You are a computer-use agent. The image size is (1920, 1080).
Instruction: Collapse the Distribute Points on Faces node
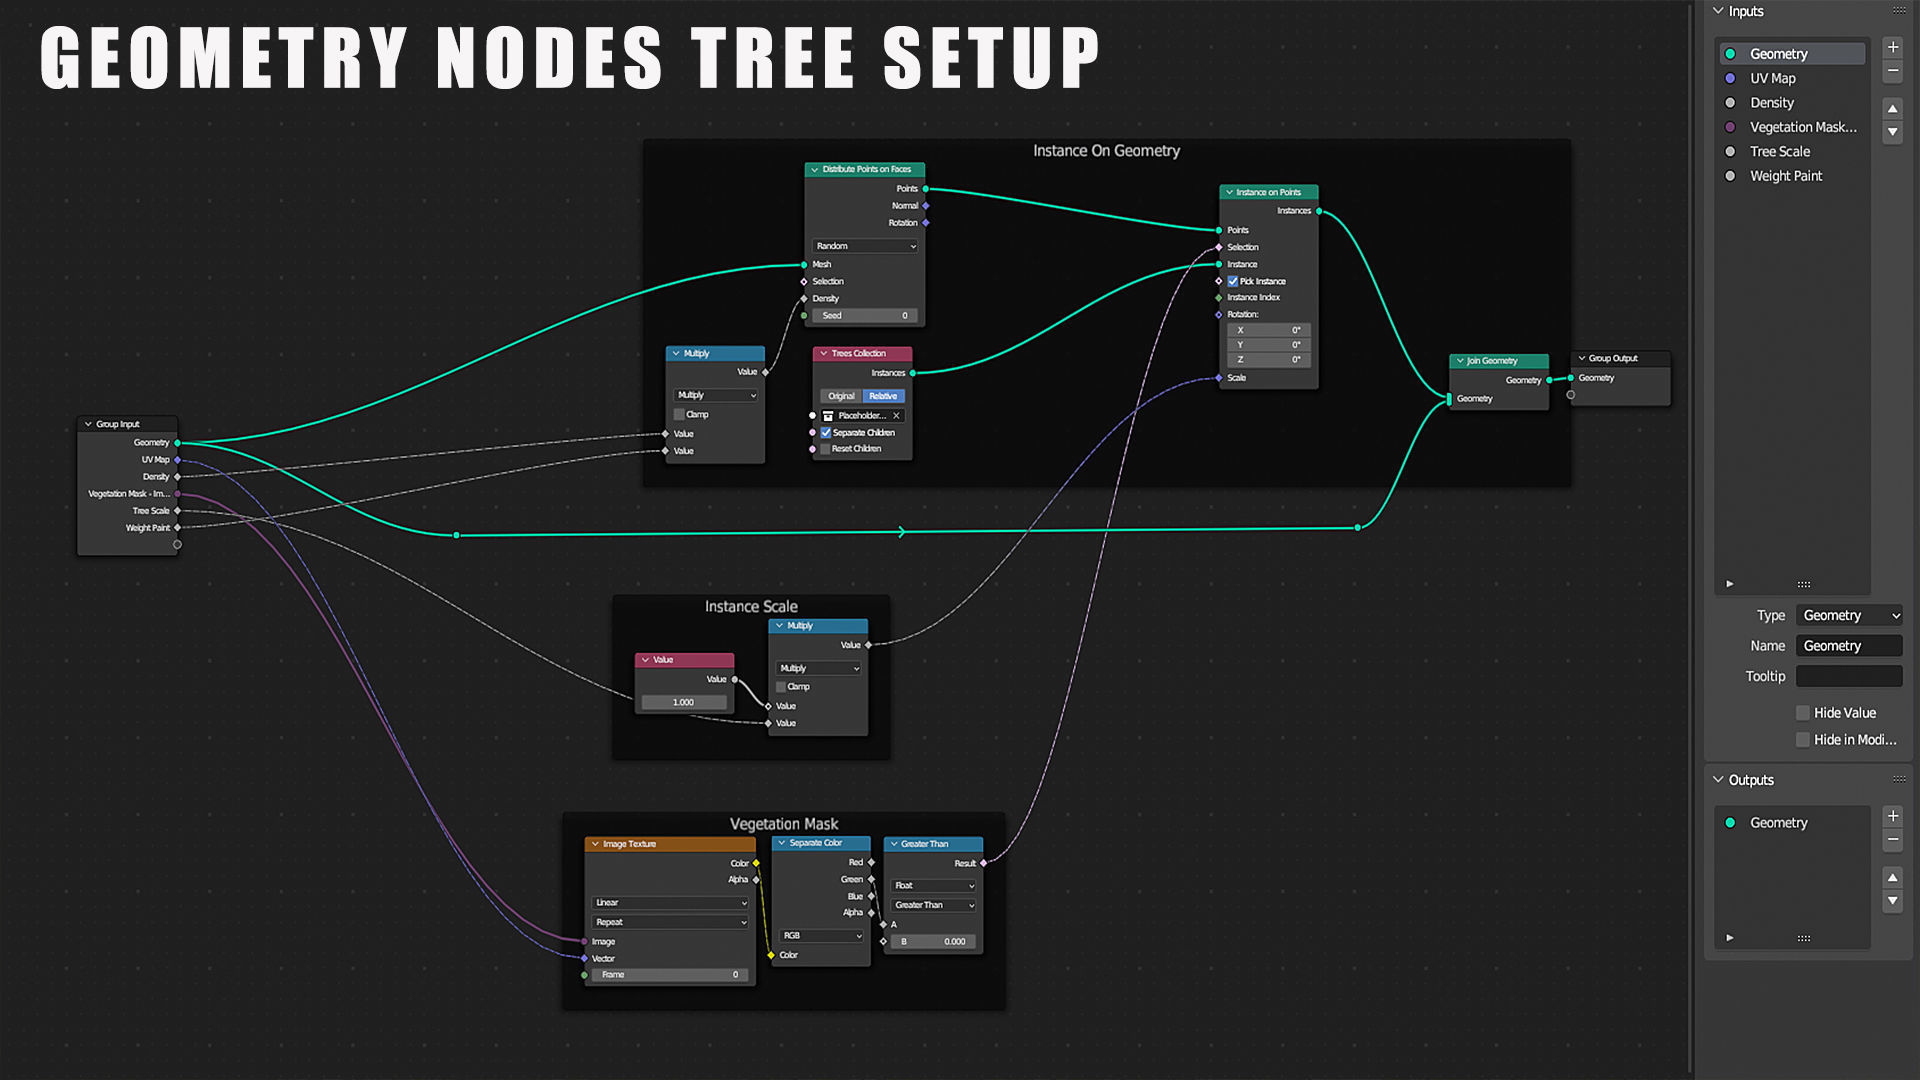click(x=814, y=170)
